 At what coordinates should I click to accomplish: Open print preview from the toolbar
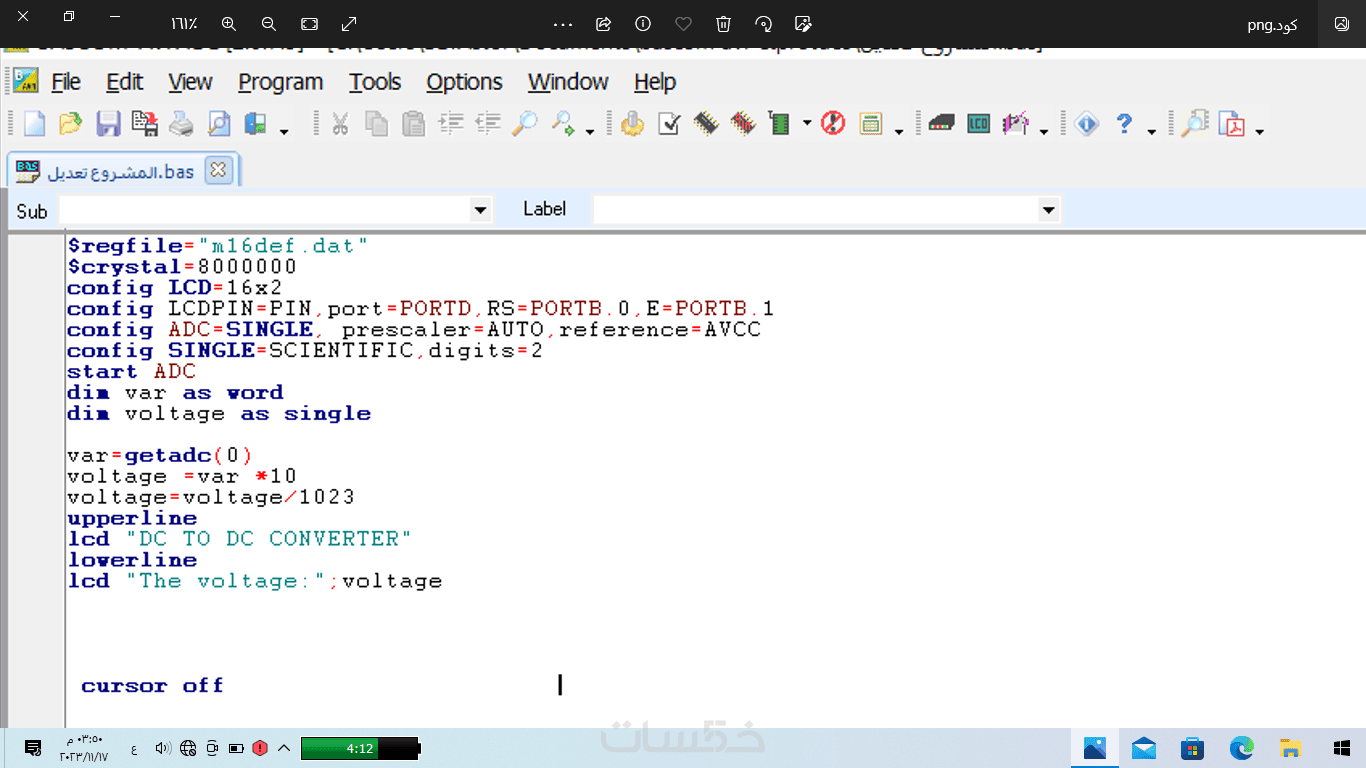pyautogui.click(x=218, y=124)
